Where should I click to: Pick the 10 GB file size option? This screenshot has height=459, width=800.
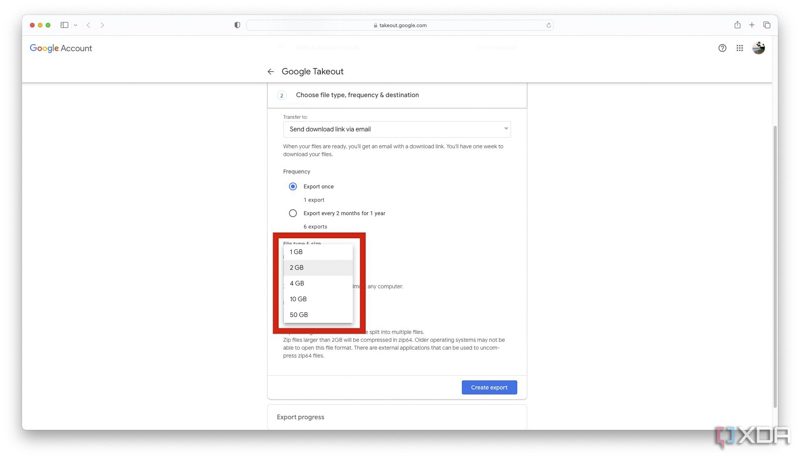coord(298,299)
